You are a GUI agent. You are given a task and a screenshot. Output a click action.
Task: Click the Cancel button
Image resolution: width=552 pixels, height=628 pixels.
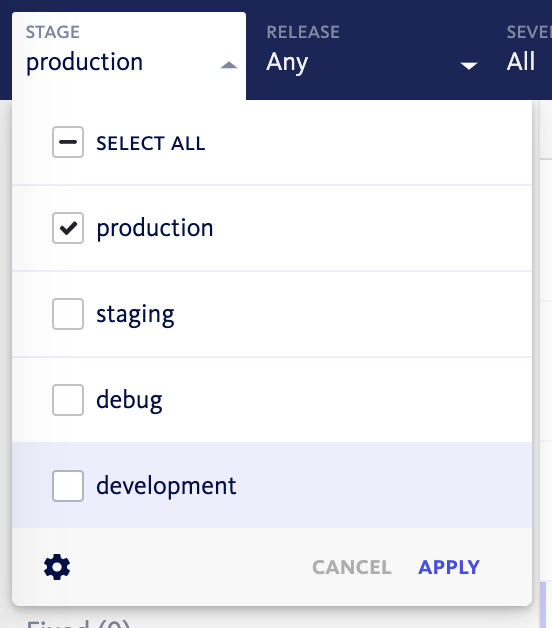(352, 567)
